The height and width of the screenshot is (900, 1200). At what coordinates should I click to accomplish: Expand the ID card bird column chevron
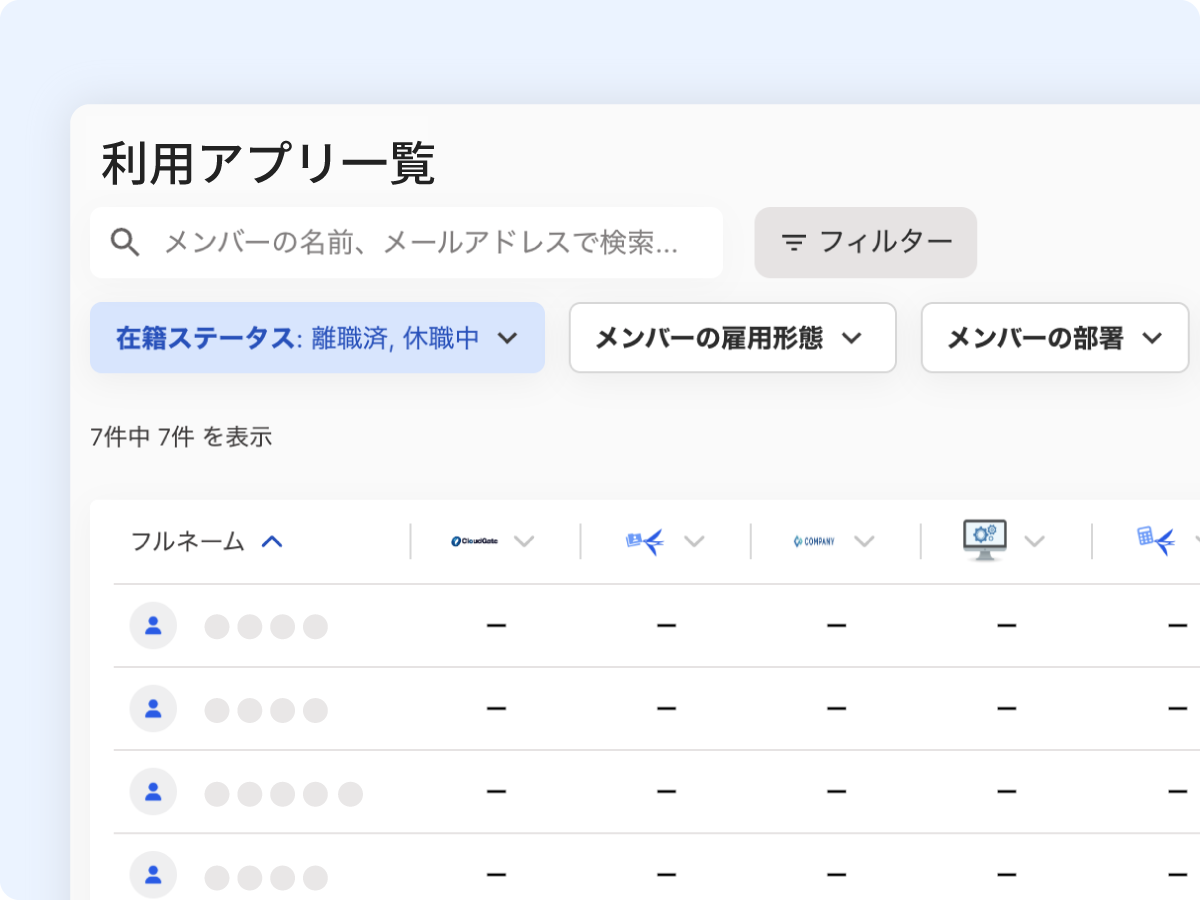694,541
